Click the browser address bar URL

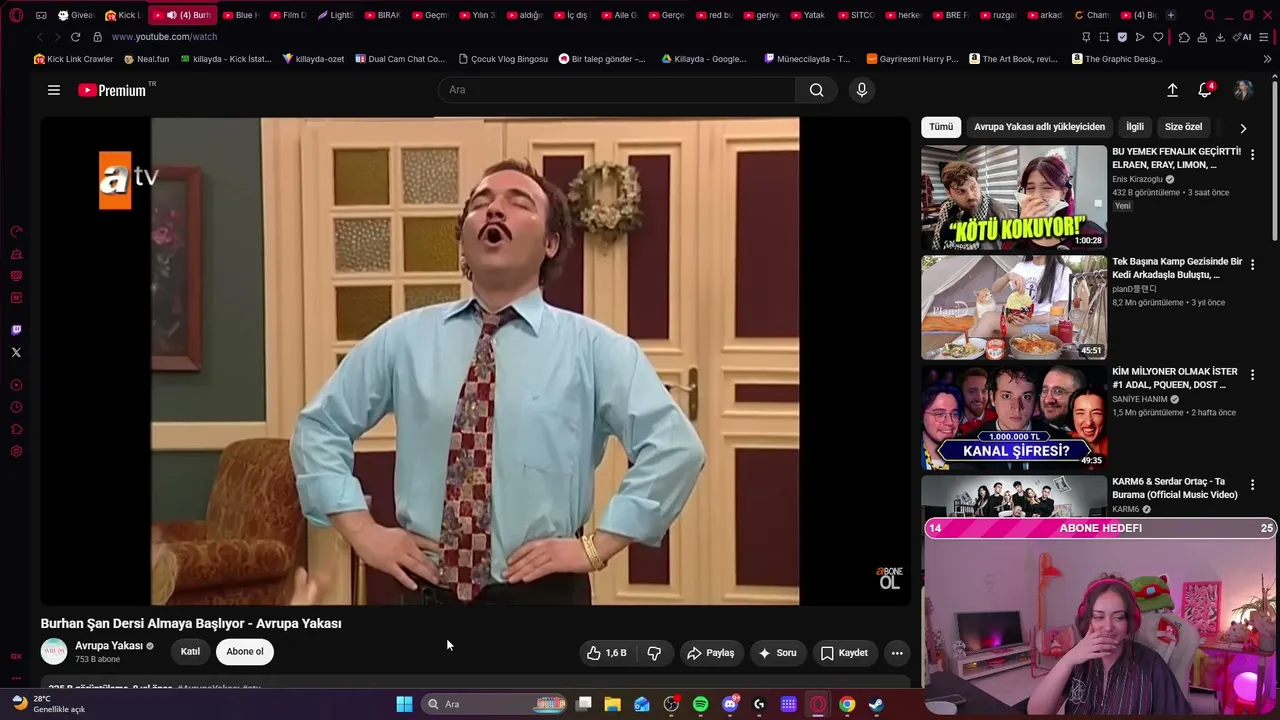pos(164,37)
